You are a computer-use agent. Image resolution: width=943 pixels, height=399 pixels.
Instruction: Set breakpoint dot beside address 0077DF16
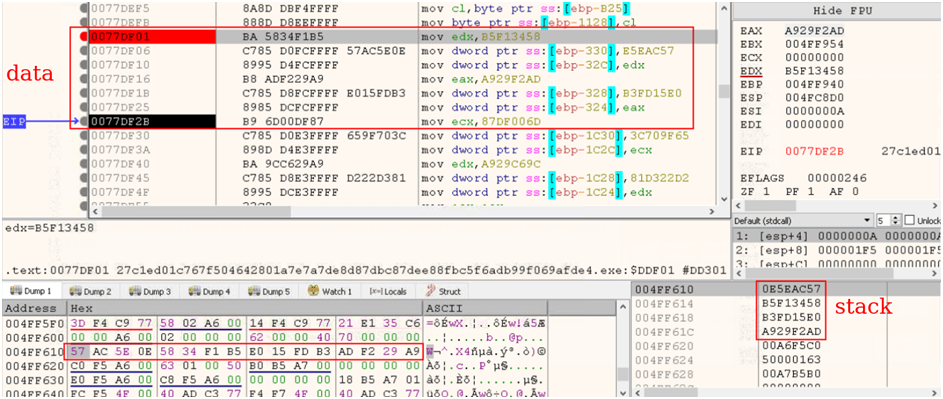tap(84, 79)
